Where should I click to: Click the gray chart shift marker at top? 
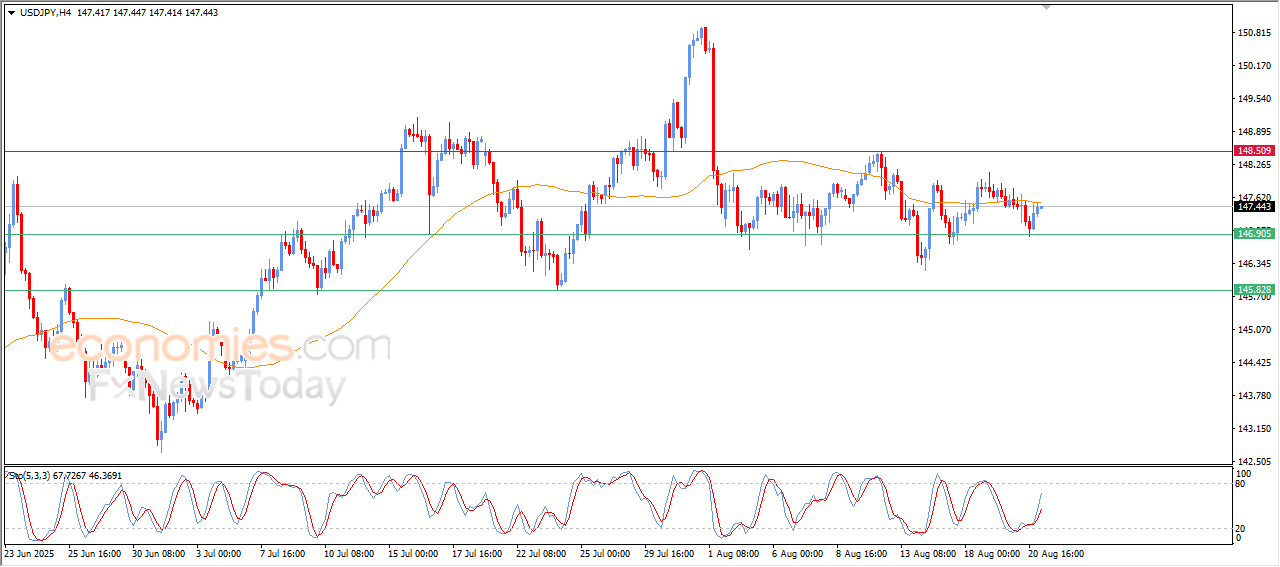(x=1047, y=6)
